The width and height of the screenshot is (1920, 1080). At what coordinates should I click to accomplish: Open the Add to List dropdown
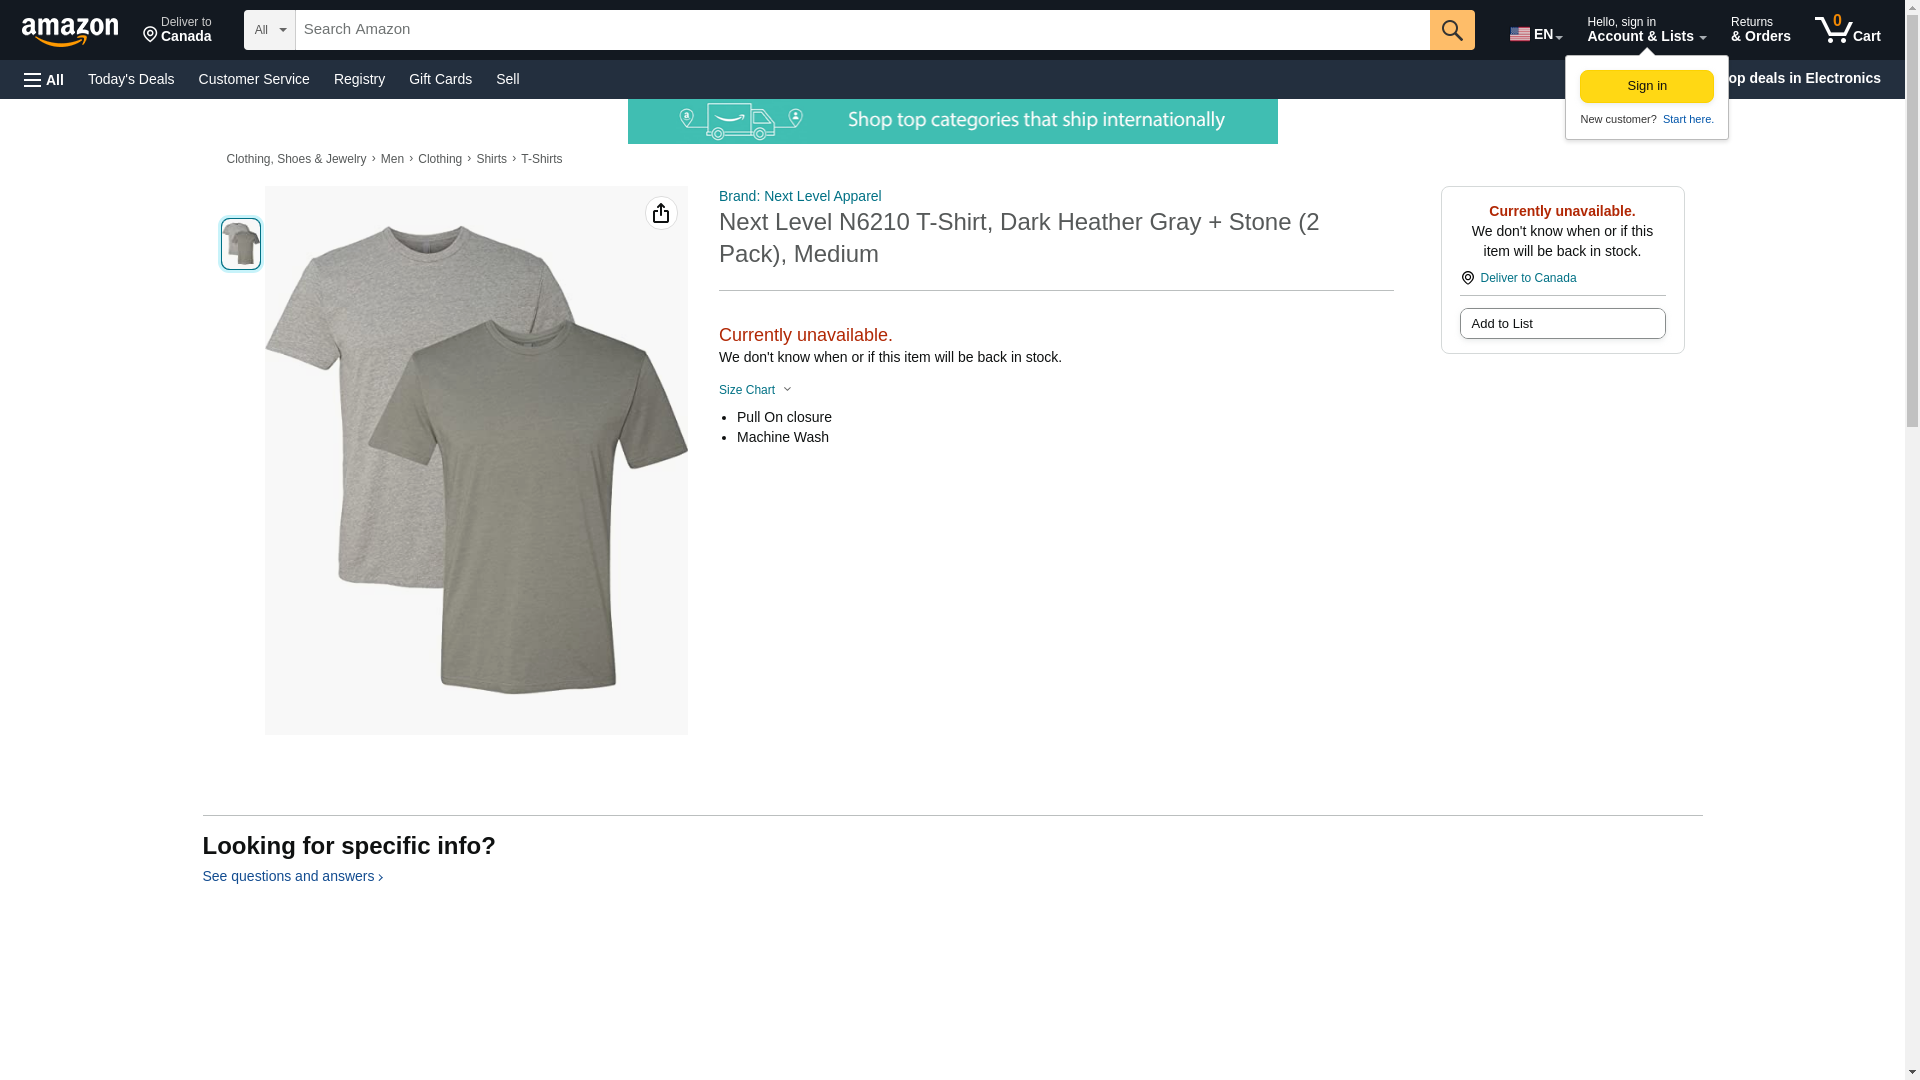point(1561,324)
